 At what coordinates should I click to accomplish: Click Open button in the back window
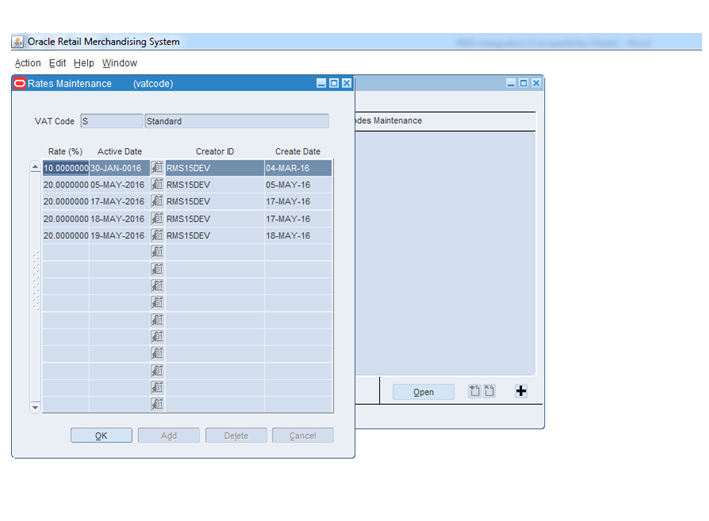point(423,392)
